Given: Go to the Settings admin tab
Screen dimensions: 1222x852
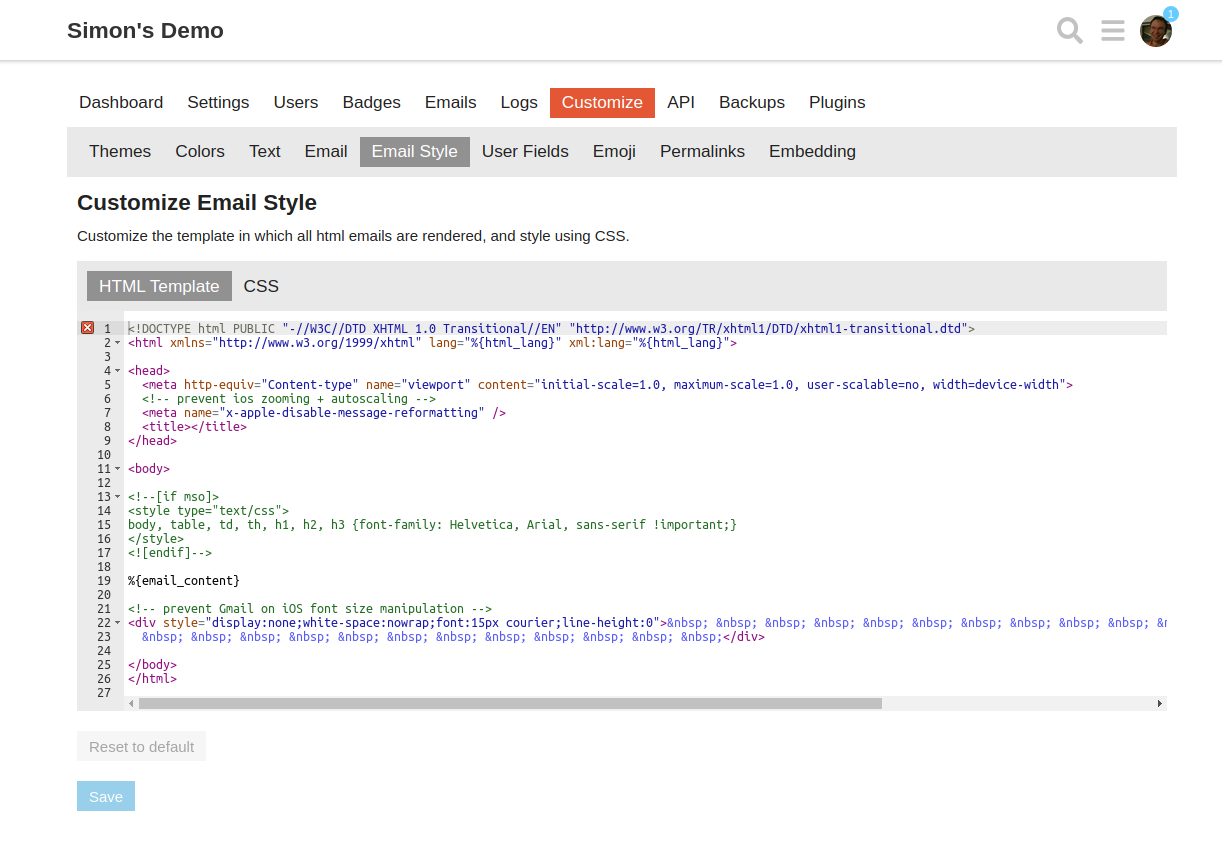Looking at the screenshot, I should (218, 102).
